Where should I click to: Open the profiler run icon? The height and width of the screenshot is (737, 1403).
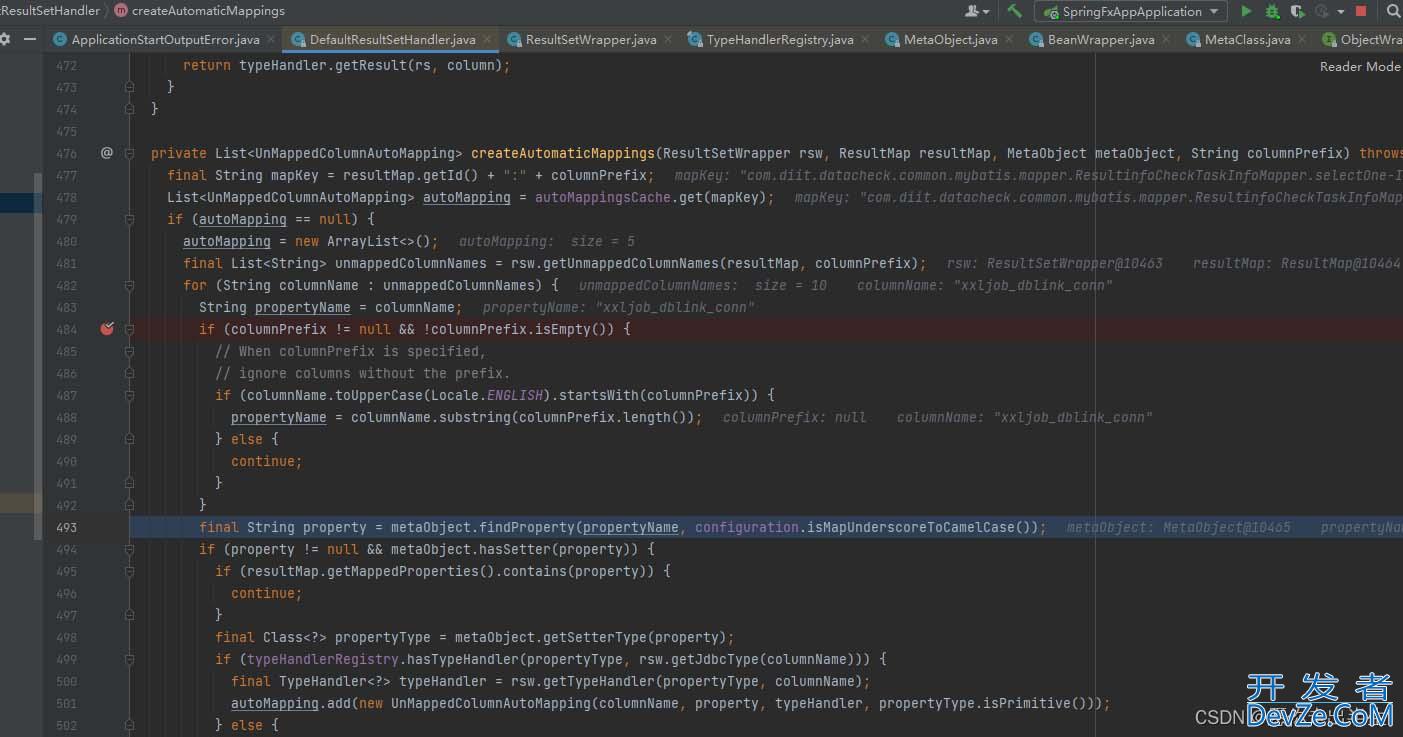[1321, 11]
